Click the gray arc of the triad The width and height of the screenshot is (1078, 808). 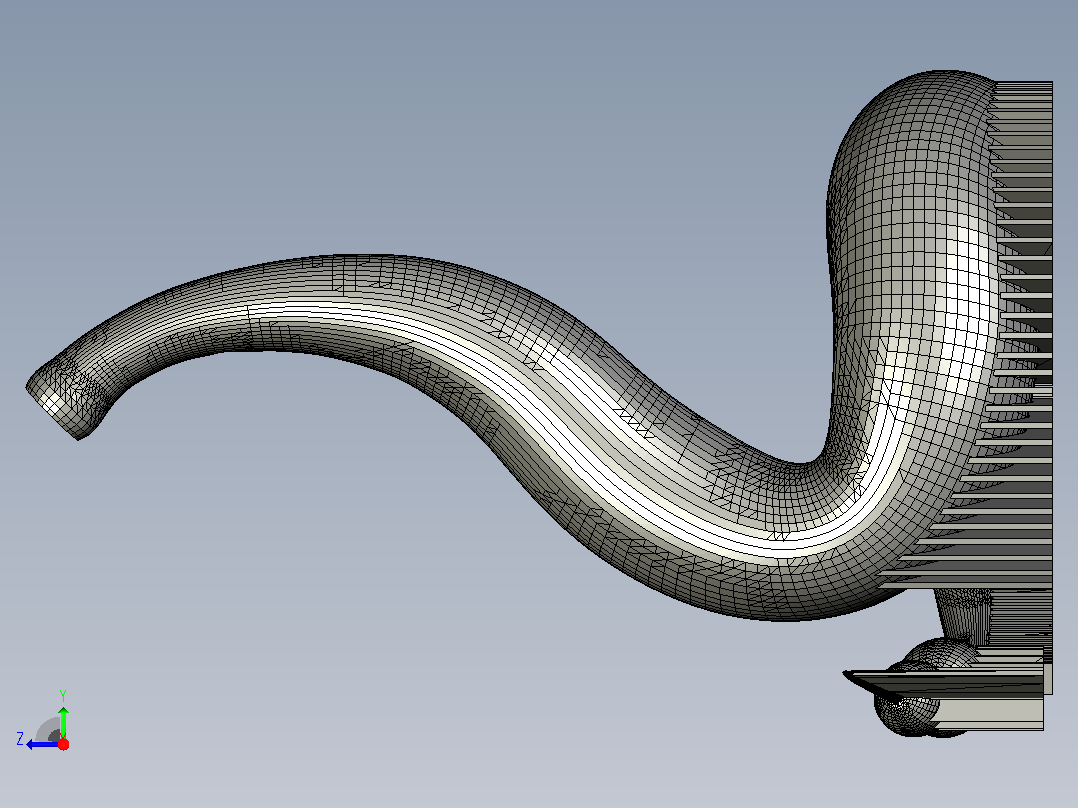pyautogui.click(x=48, y=729)
